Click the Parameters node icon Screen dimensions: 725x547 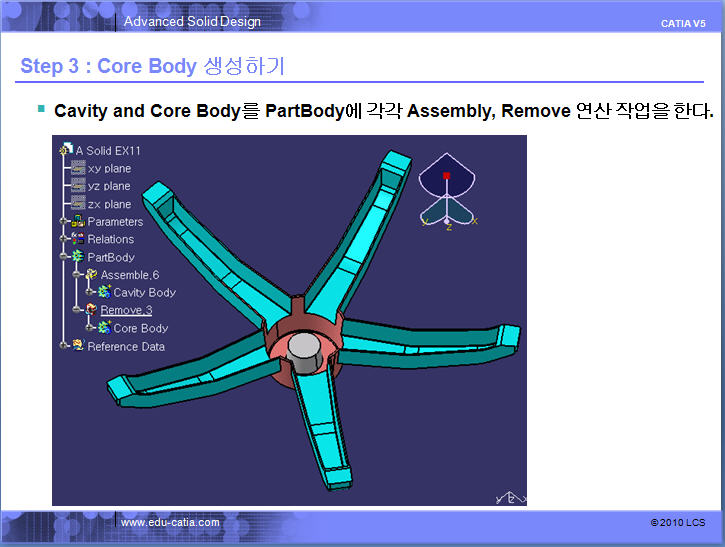tap(78, 222)
